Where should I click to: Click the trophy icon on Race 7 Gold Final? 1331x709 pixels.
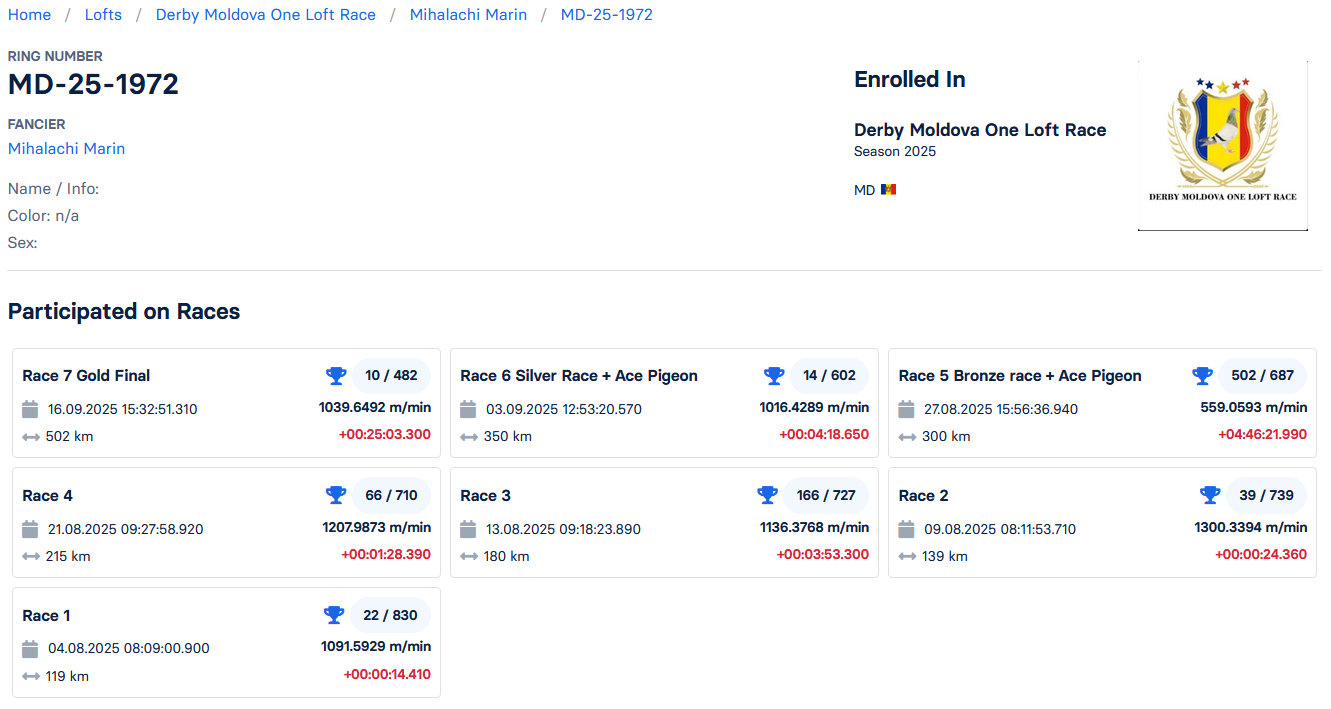tap(336, 376)
